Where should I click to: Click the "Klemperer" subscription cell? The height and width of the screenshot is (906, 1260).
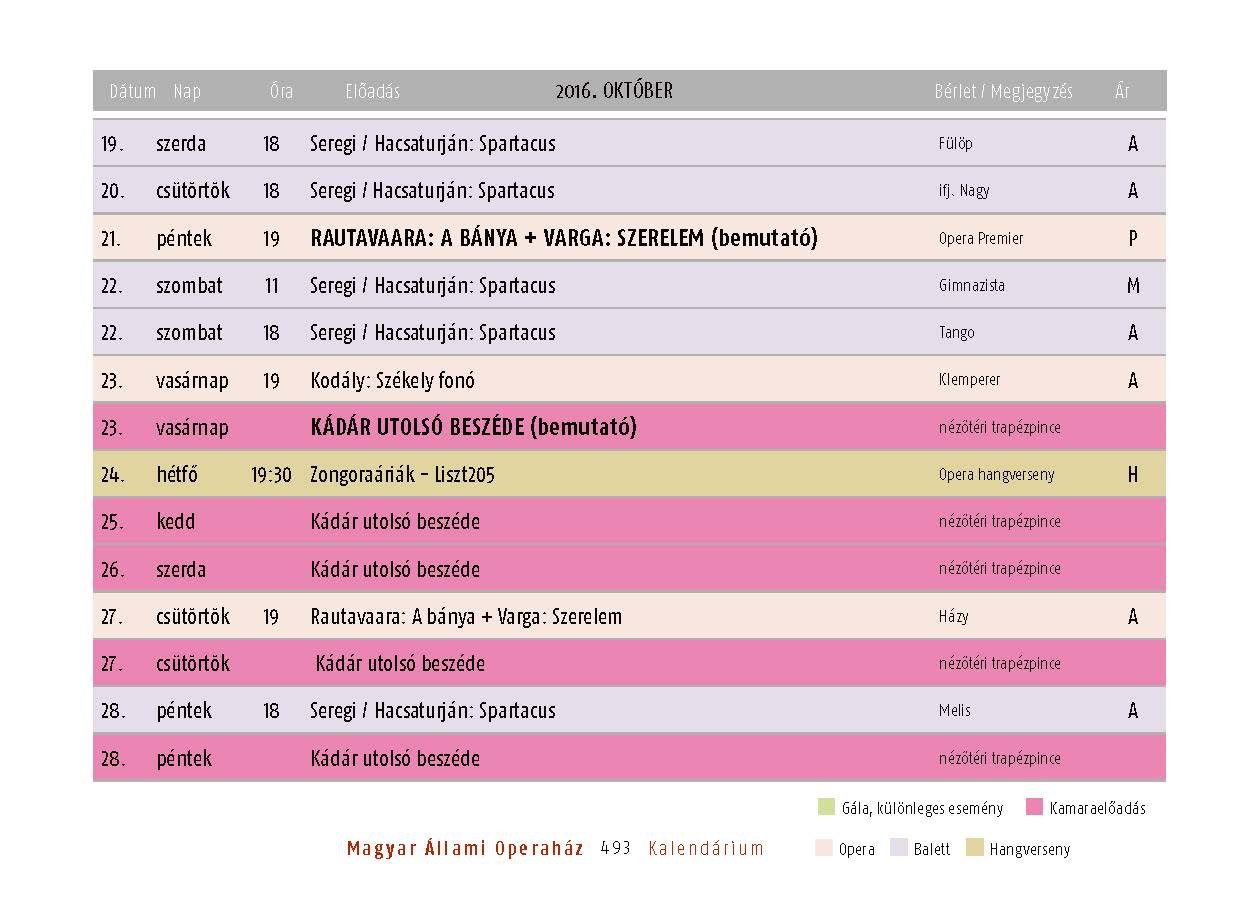[x=969, y=379]
